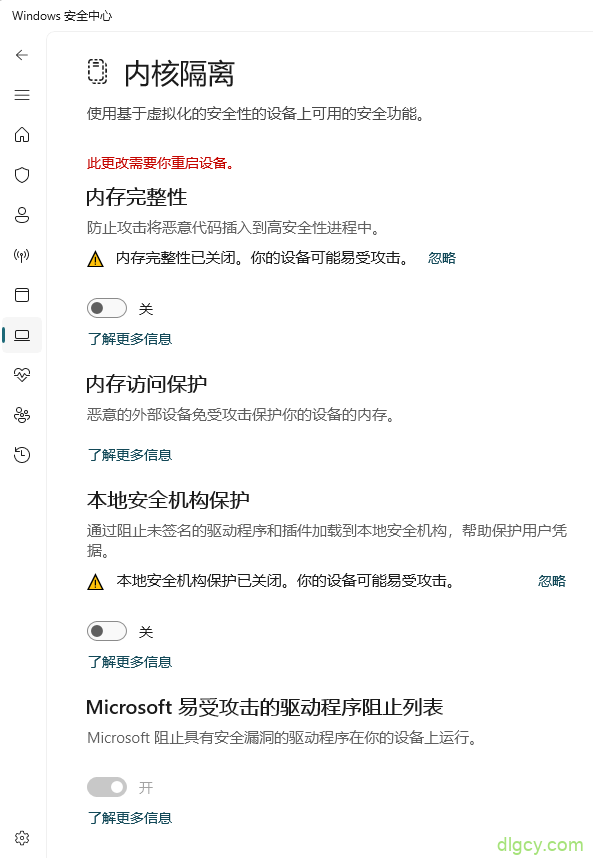This screenshot has width=593, height=858.
Task: Open 设备性能和运行状况 via the heart icon
Action: pos(22,375)
